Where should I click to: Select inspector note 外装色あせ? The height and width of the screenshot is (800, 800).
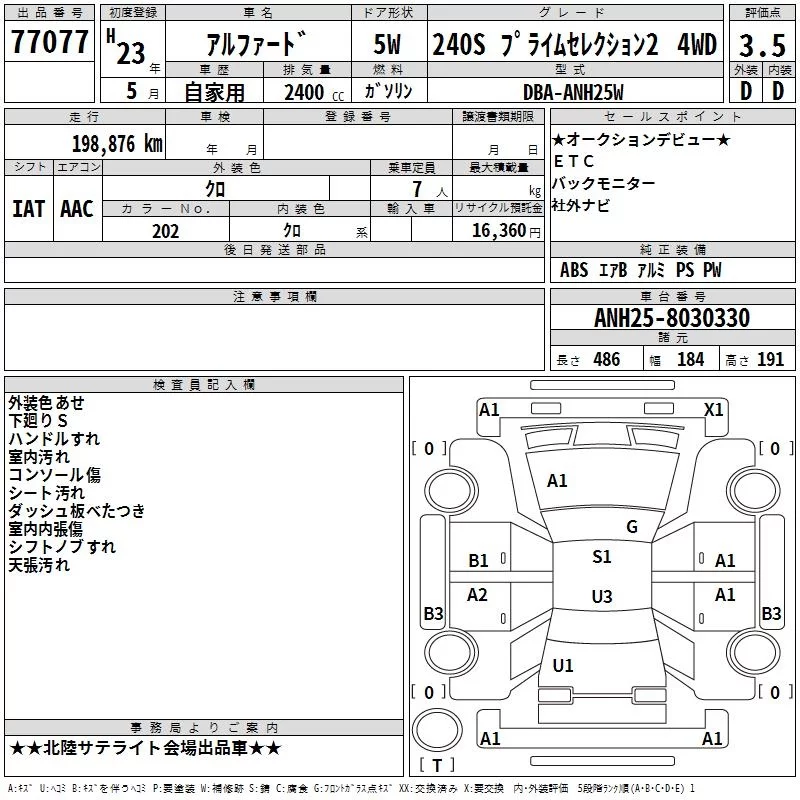click(x=46, y=403)
